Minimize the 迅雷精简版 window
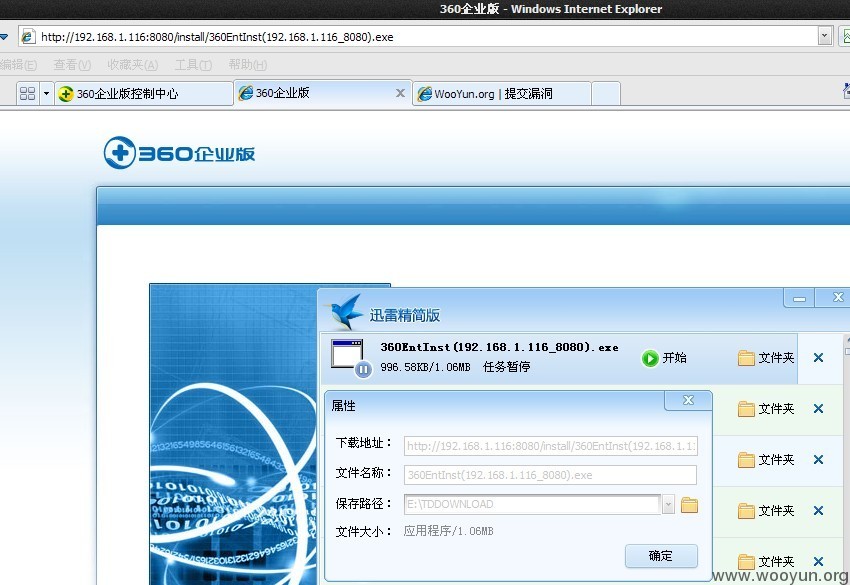The height and width of the screenshot is (585, 850). click(800, 298)
